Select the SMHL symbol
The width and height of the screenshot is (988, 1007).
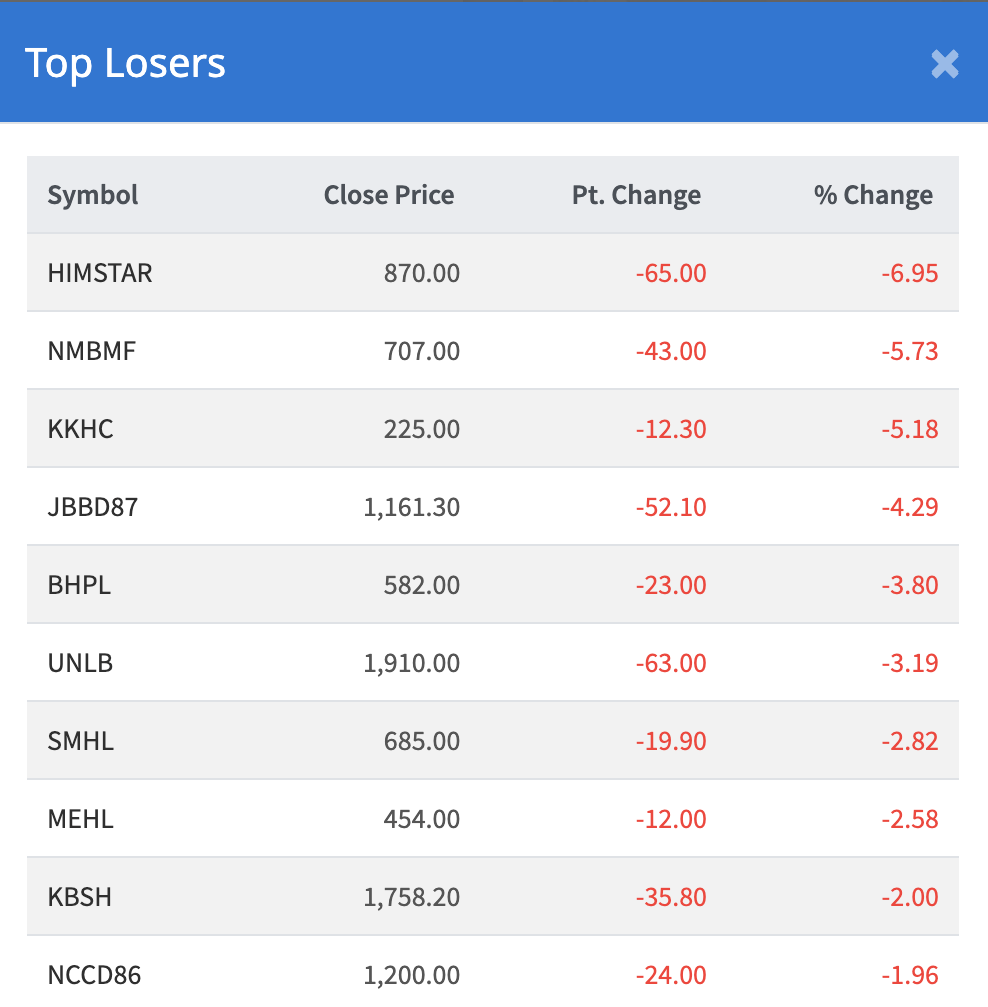click(81, 741)
